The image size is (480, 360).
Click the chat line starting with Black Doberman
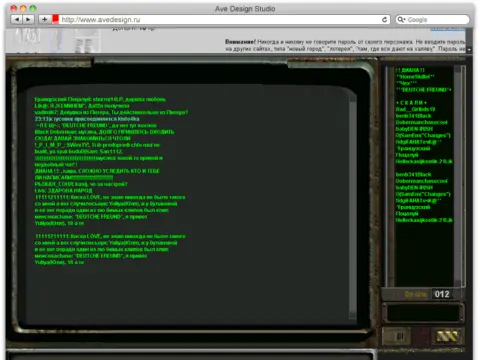(x=104, y=132)
